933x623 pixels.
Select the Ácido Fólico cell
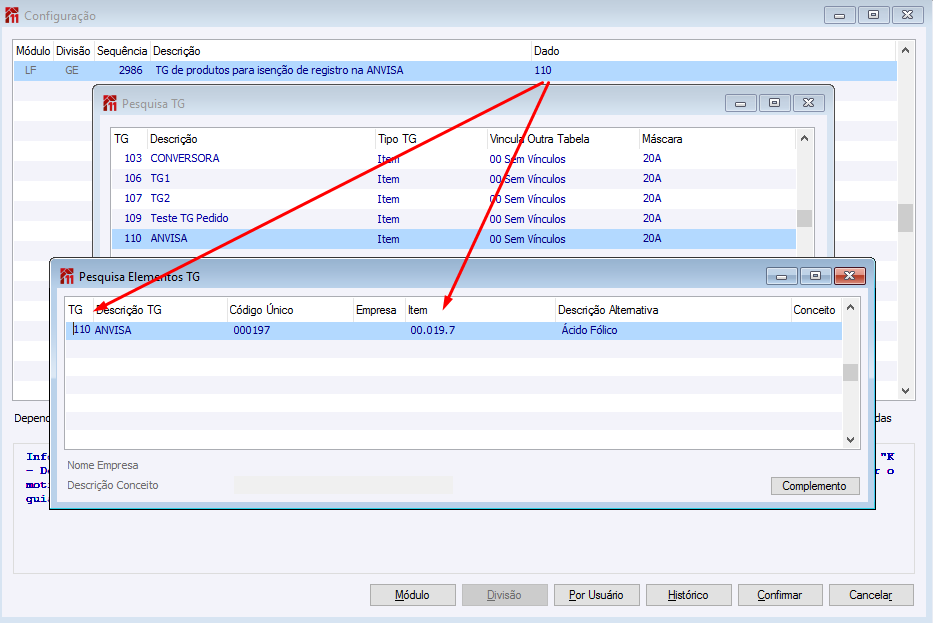click(x=589, y=330)
